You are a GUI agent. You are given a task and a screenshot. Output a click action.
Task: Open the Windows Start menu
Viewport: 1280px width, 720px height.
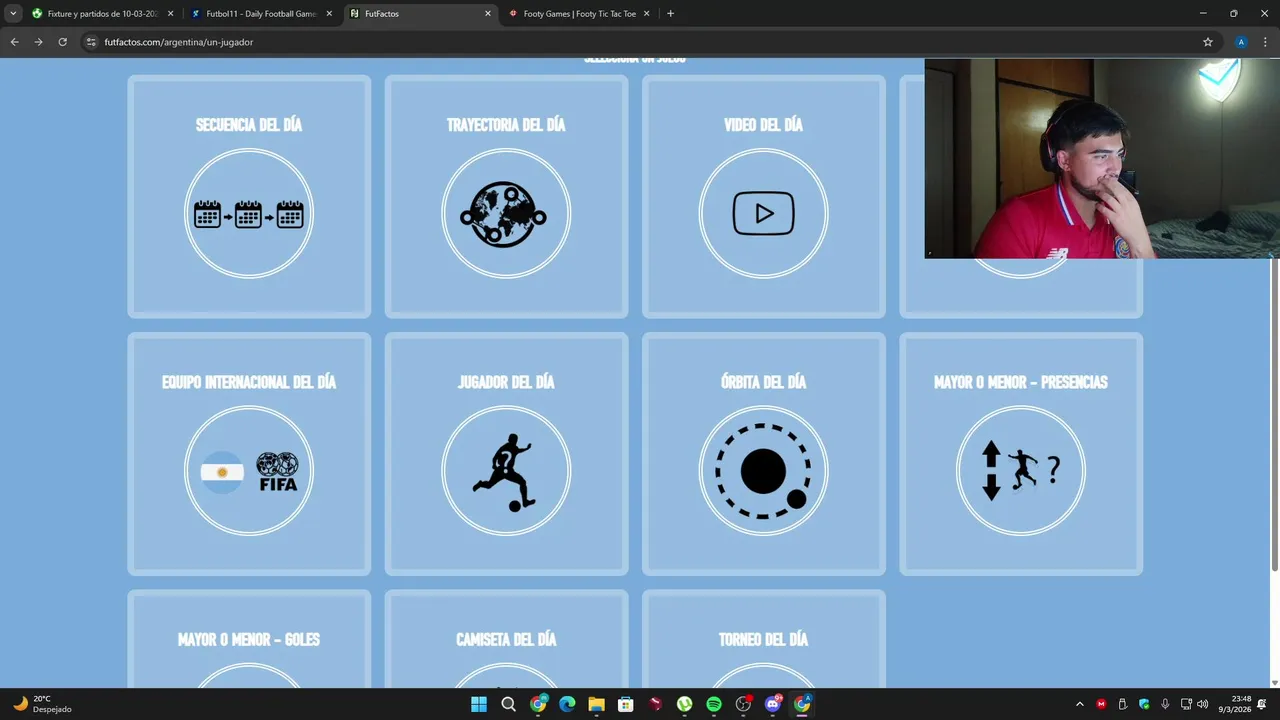tap(479, 704)
